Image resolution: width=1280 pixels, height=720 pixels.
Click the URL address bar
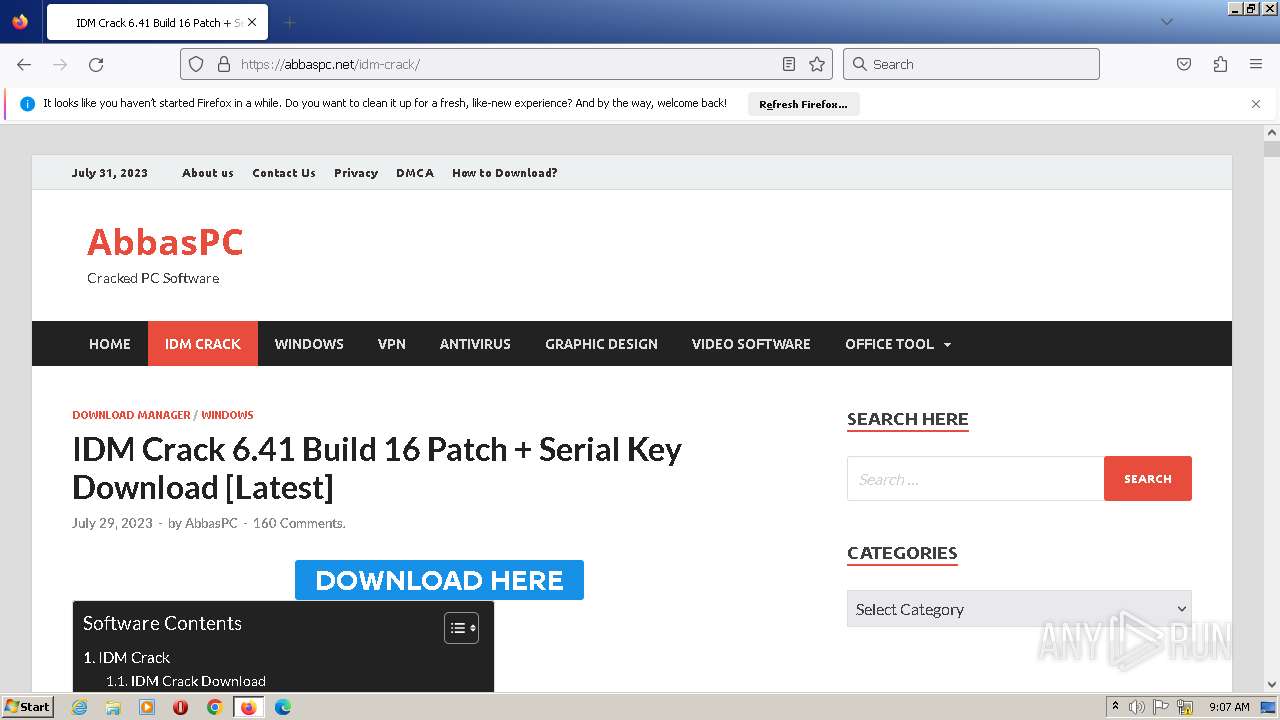point(505,64)
